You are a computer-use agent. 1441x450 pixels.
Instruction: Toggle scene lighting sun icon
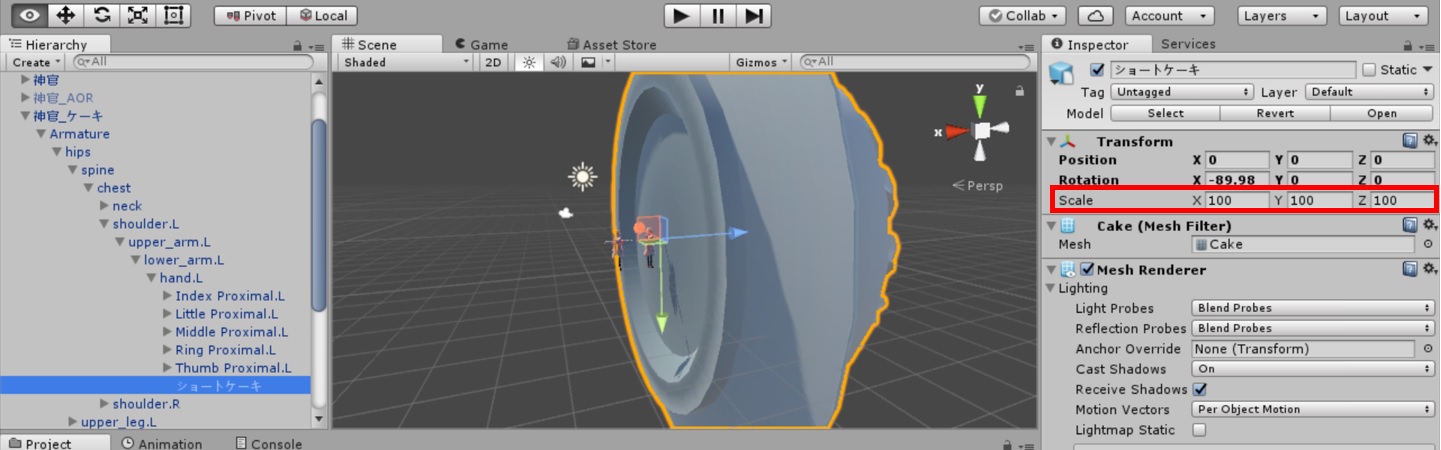[529, 62]
